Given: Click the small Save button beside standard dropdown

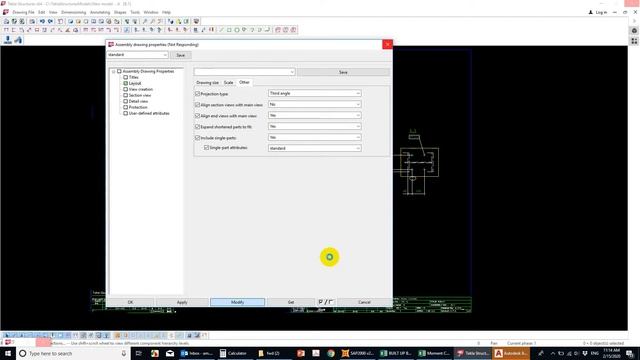Looking at the screenshot, I should [180, 55].
